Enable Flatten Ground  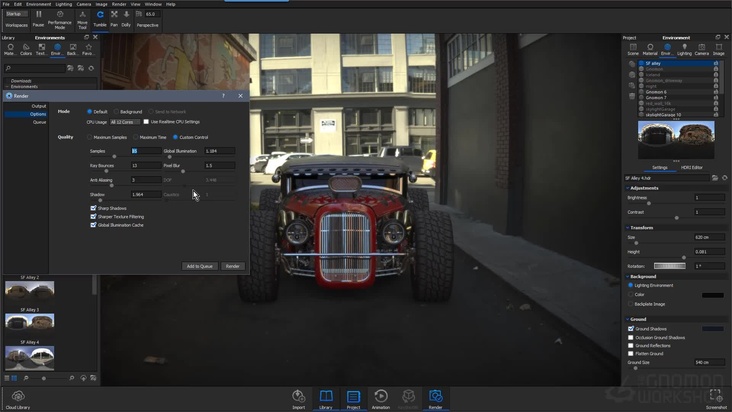(x=631, y=354)
